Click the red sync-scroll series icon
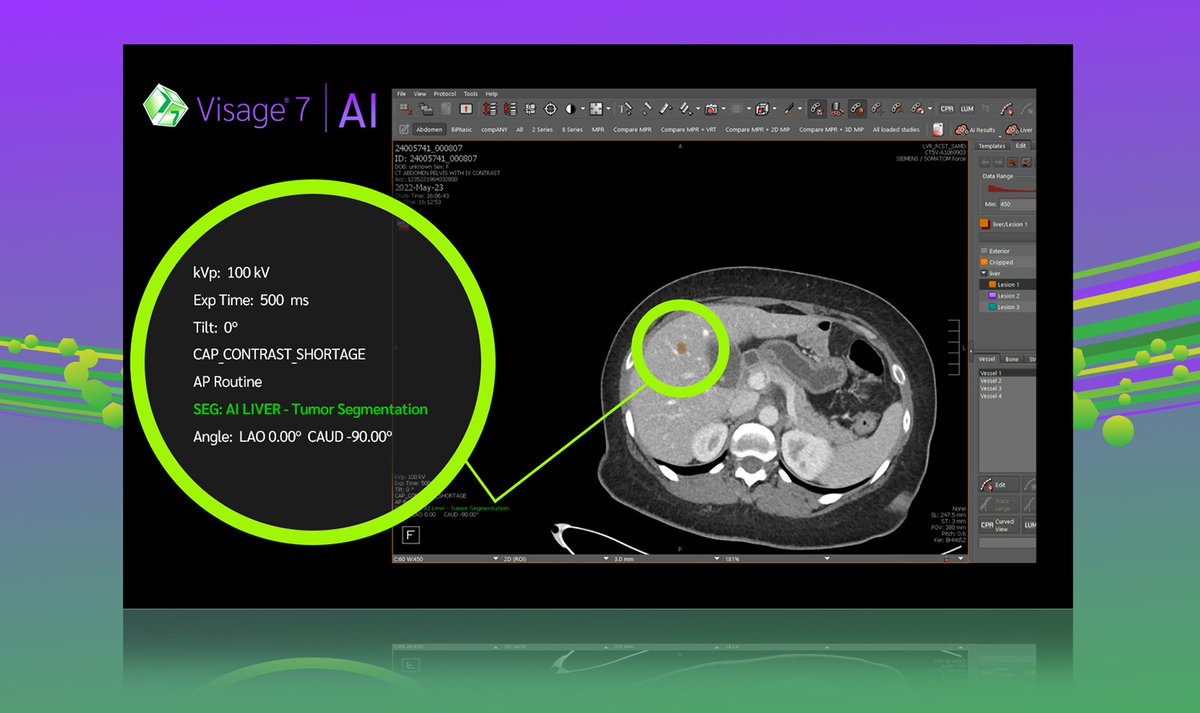The image size is (1200, 713). [x=489, y=109]
